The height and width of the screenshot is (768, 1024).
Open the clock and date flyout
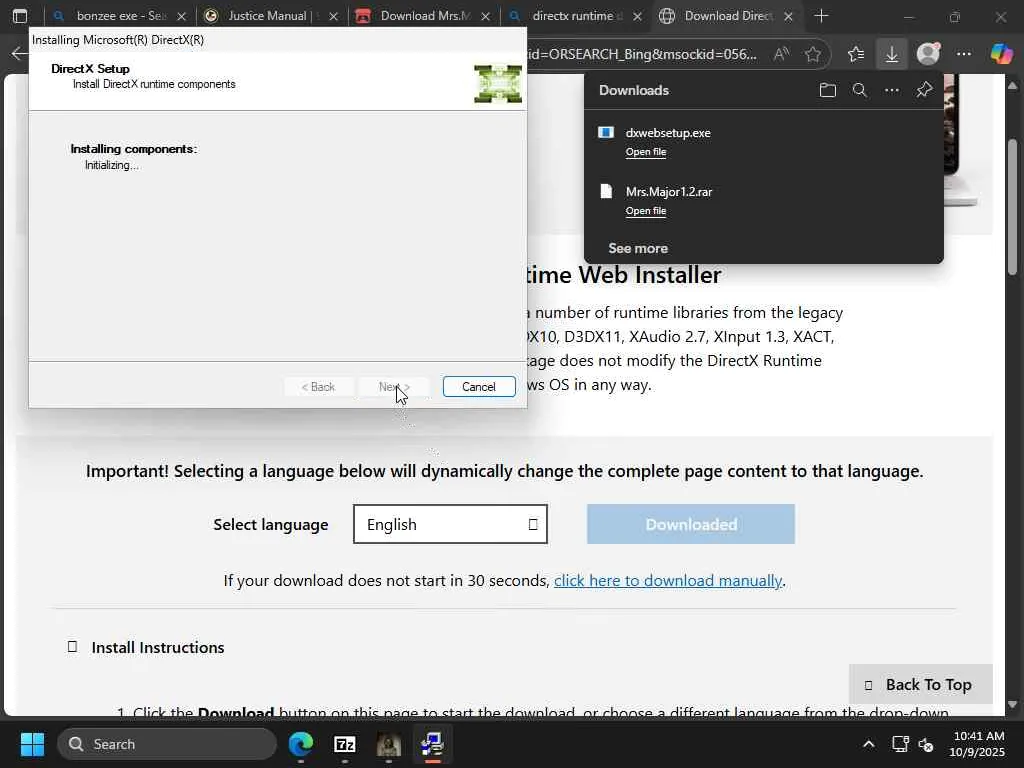(x=978, y=744)
